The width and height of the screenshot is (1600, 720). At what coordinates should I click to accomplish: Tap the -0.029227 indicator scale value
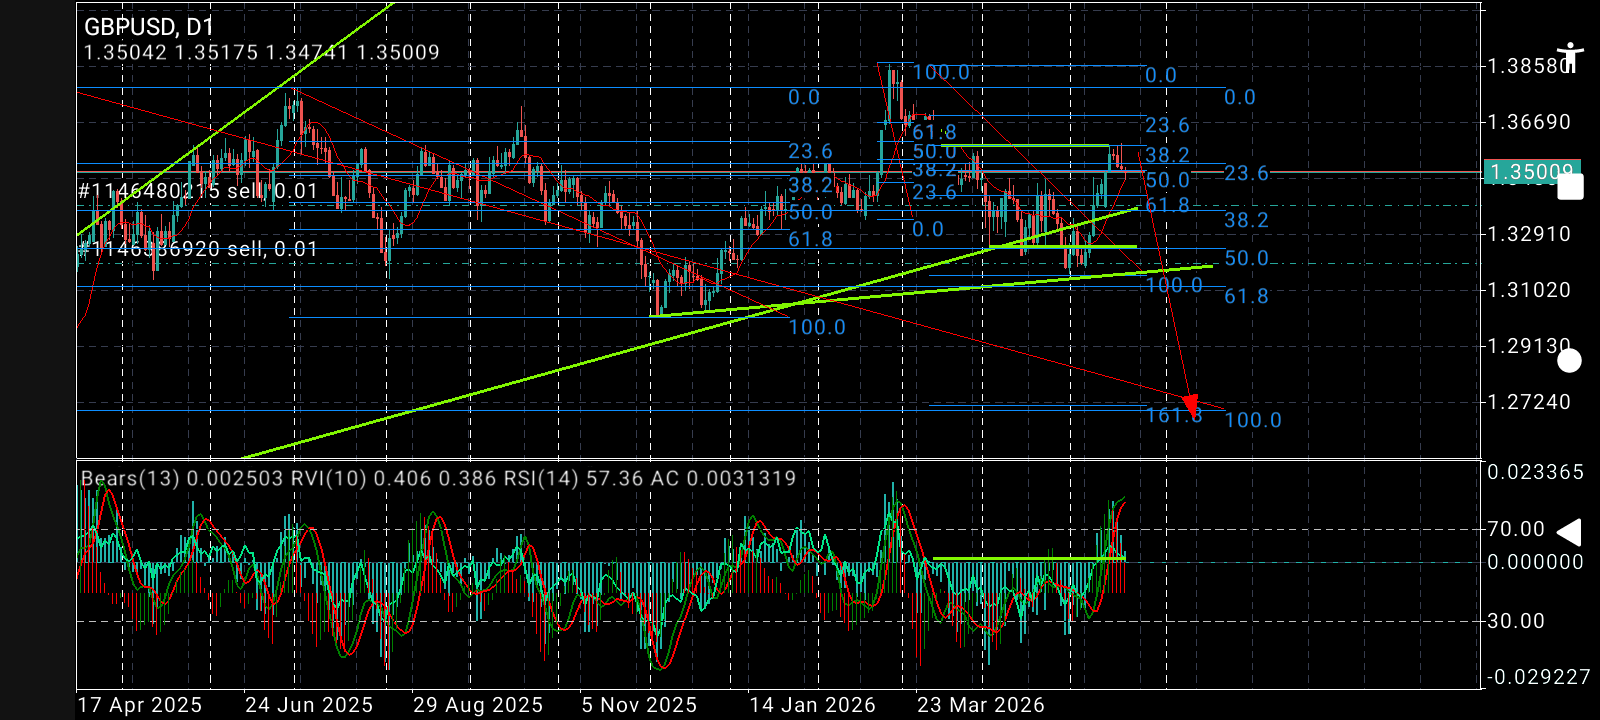point(1538,677)
